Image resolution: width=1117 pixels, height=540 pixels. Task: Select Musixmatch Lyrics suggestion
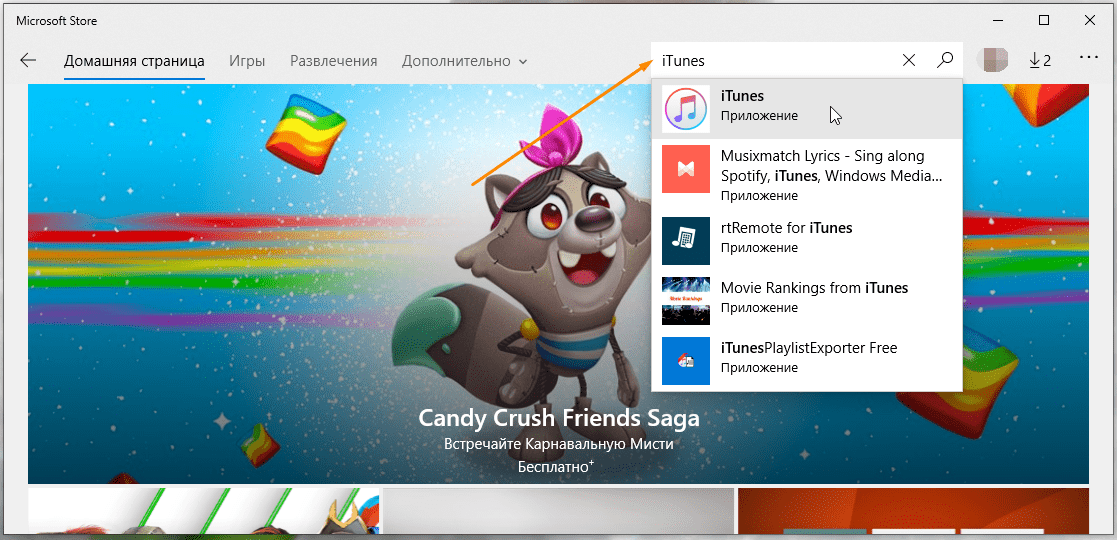(806, 175)
